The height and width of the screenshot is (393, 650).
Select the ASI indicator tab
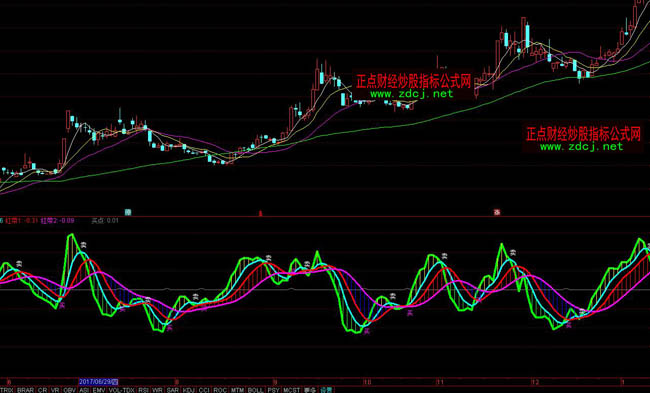tap(84, 390)
